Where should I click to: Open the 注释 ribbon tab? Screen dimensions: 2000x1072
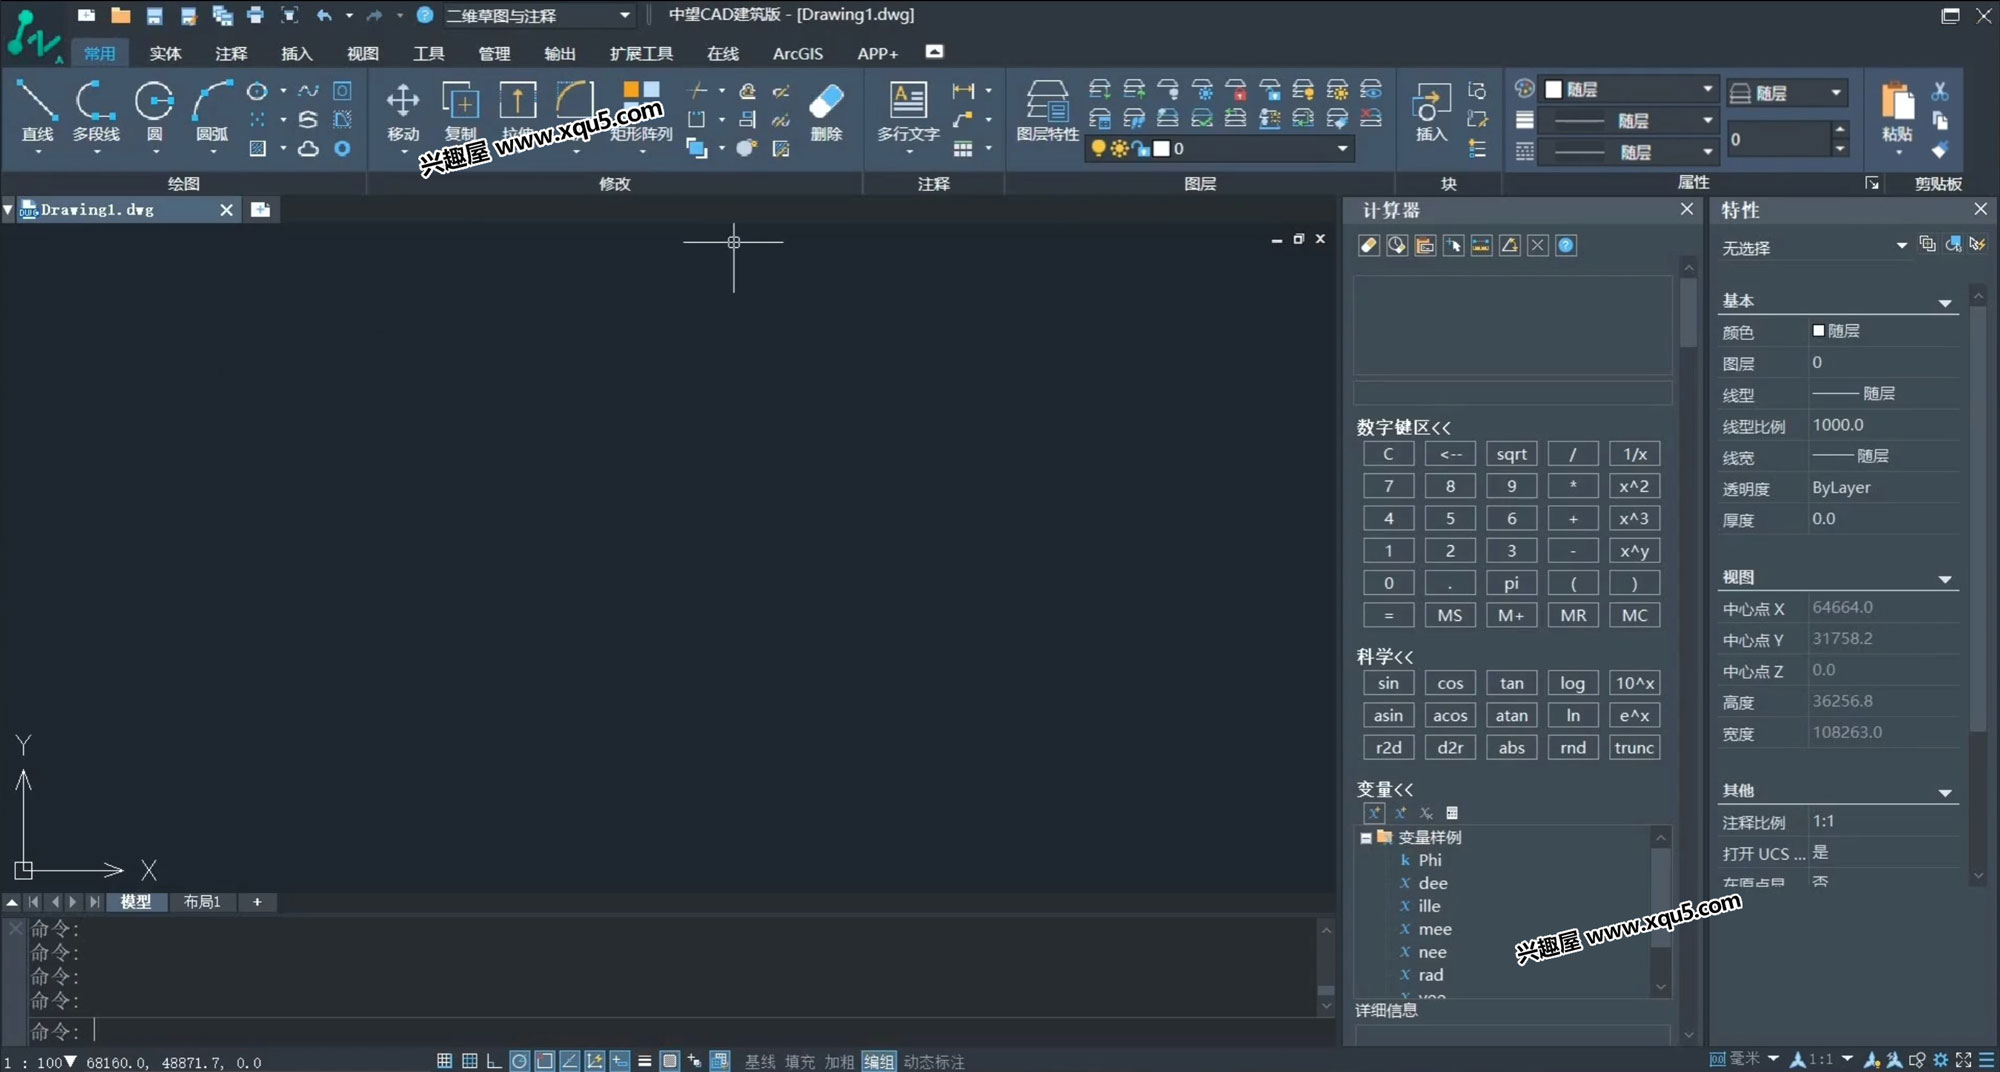coord(231,53)
